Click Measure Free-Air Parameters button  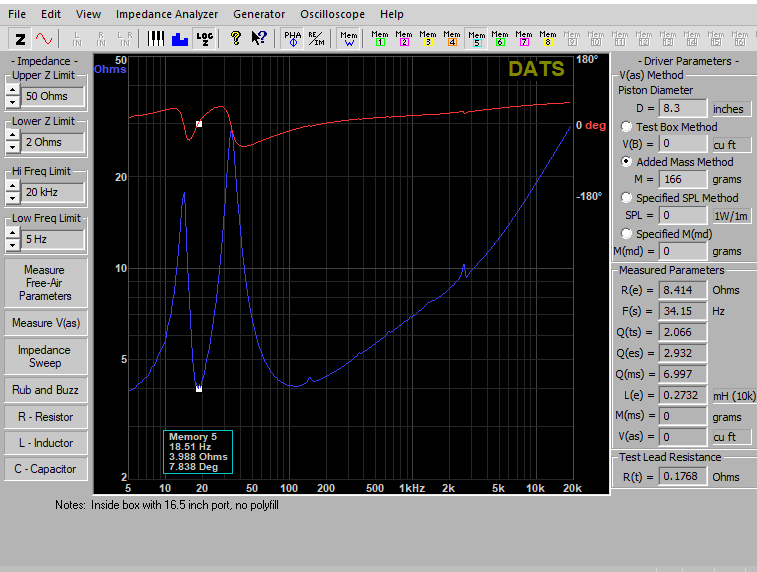coord(45,283)
